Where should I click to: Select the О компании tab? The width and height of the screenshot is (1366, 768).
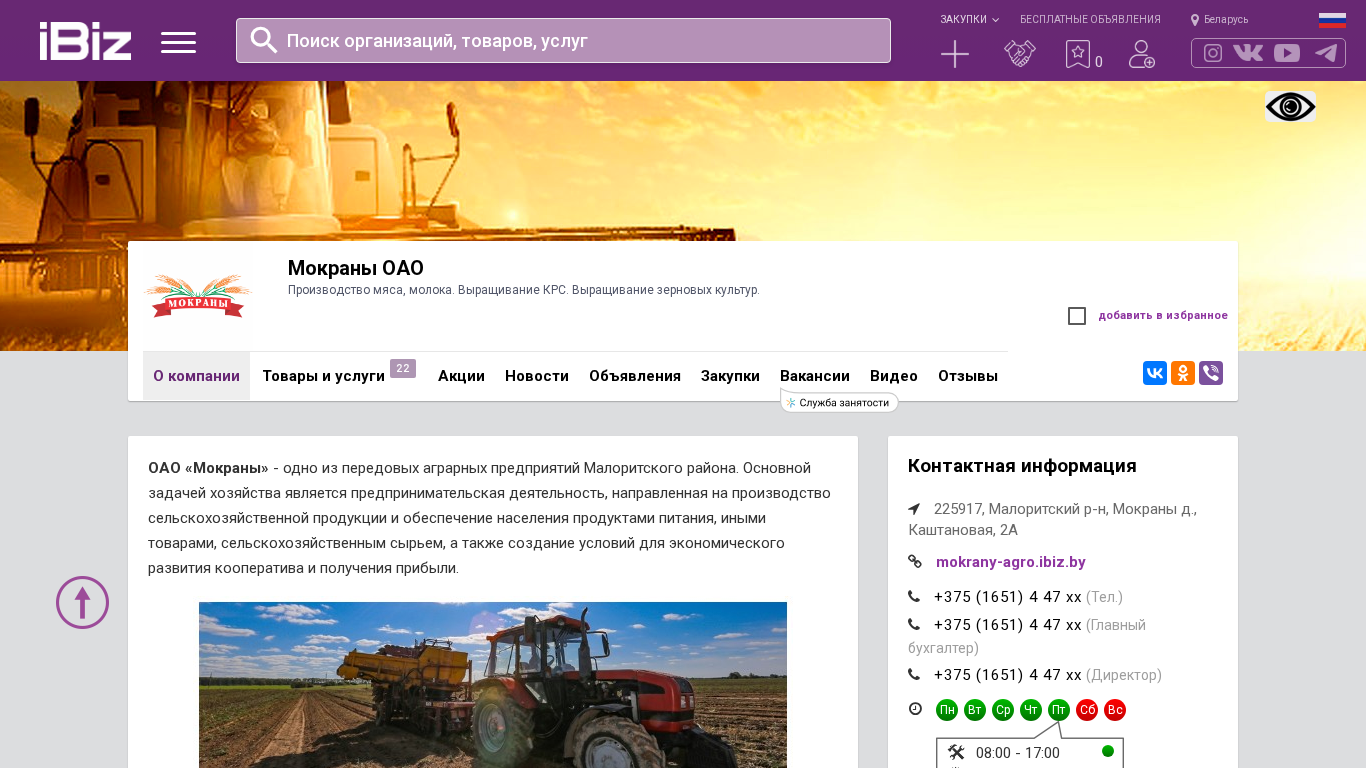(x=196, y=376)
